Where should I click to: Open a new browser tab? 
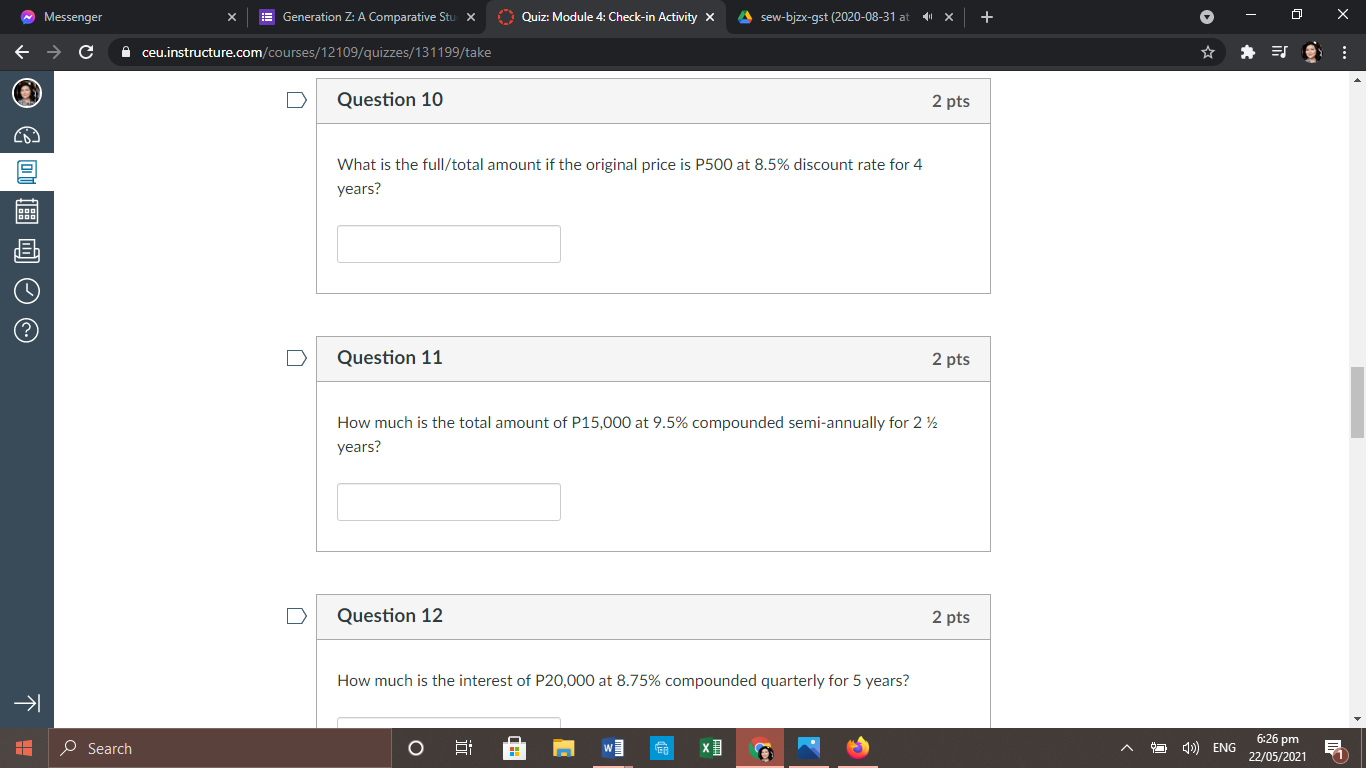pyautogui.click(x=987, y=17)
